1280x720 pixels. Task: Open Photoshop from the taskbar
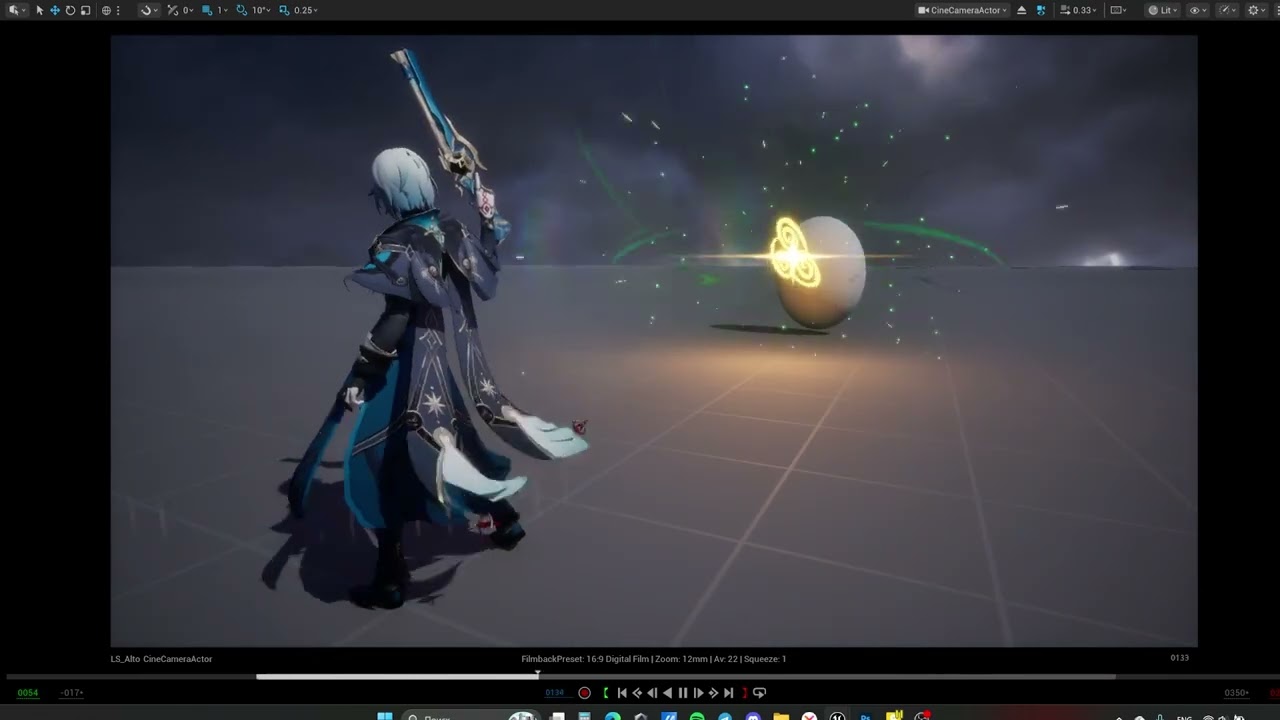865,716
